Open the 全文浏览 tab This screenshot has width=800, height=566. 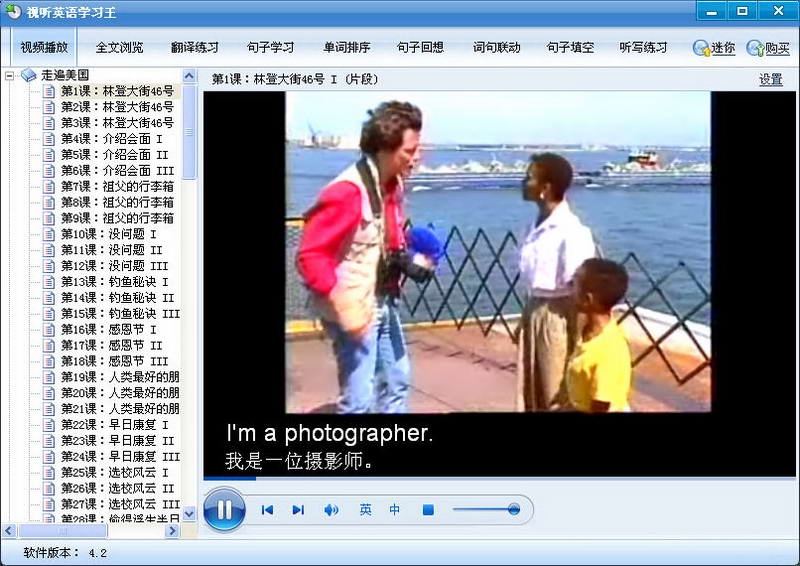(x=119, y=47)
